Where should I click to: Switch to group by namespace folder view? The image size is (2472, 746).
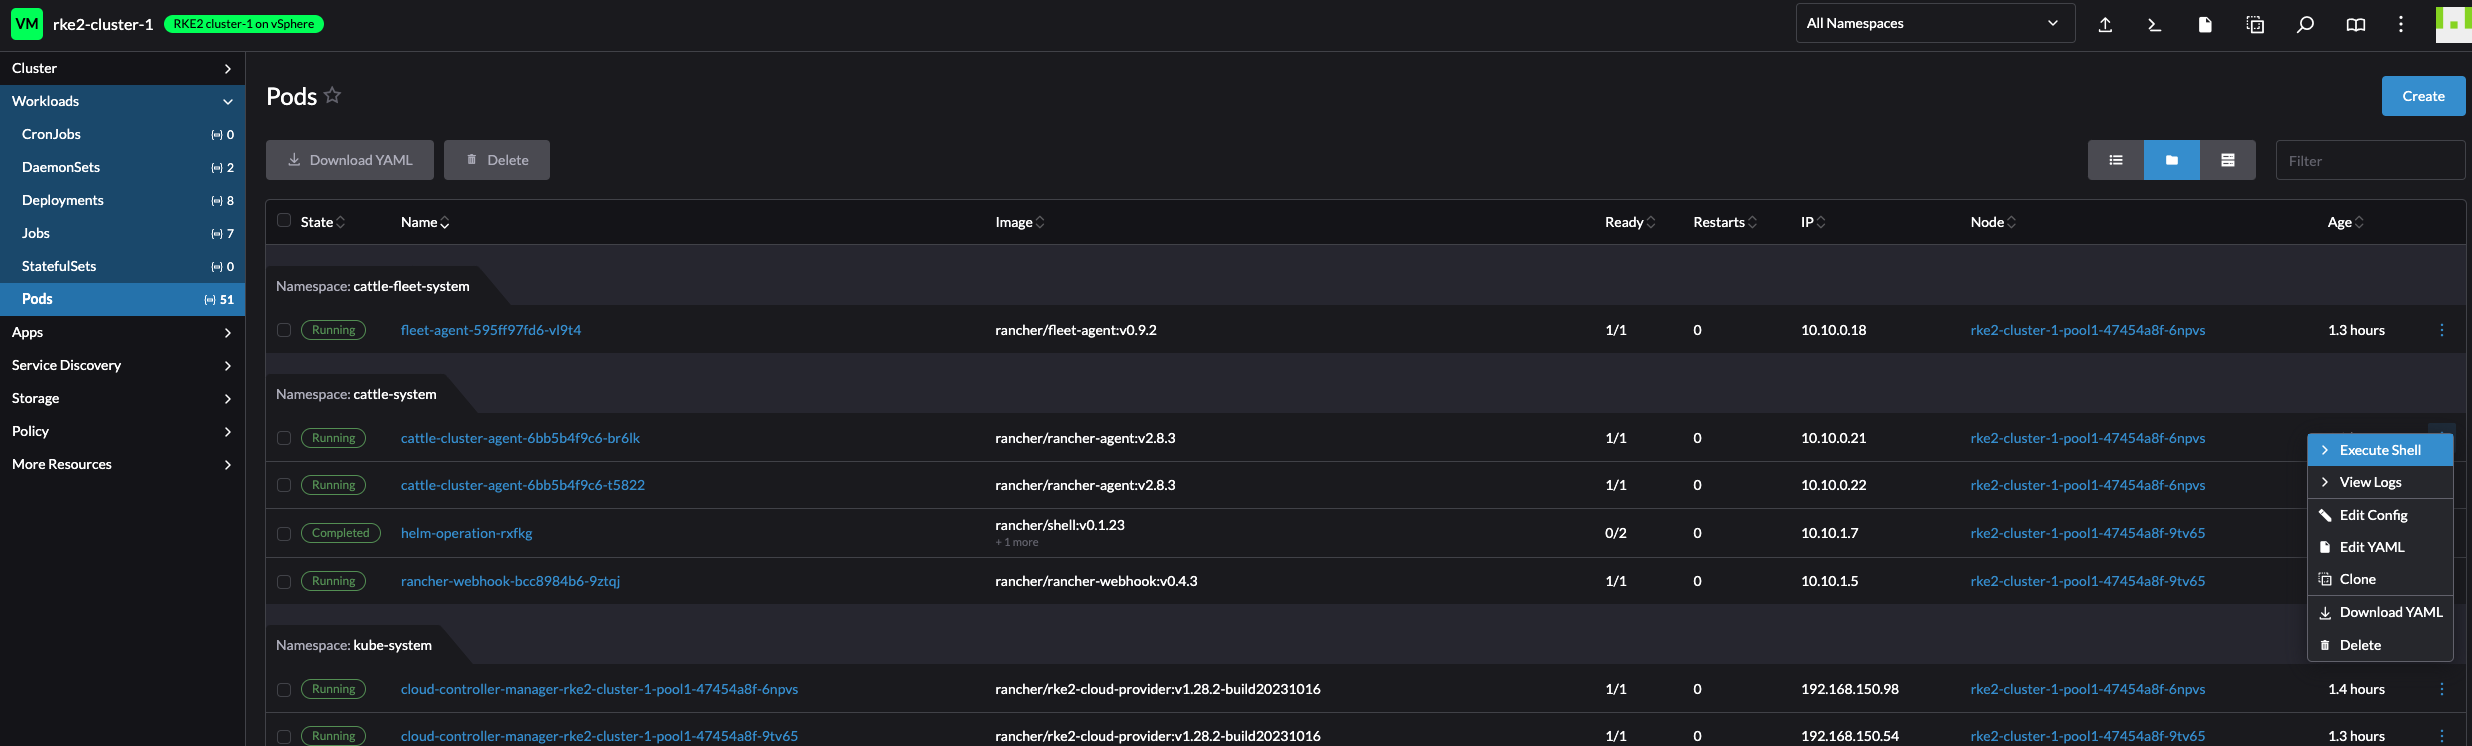coord(2172,160)
